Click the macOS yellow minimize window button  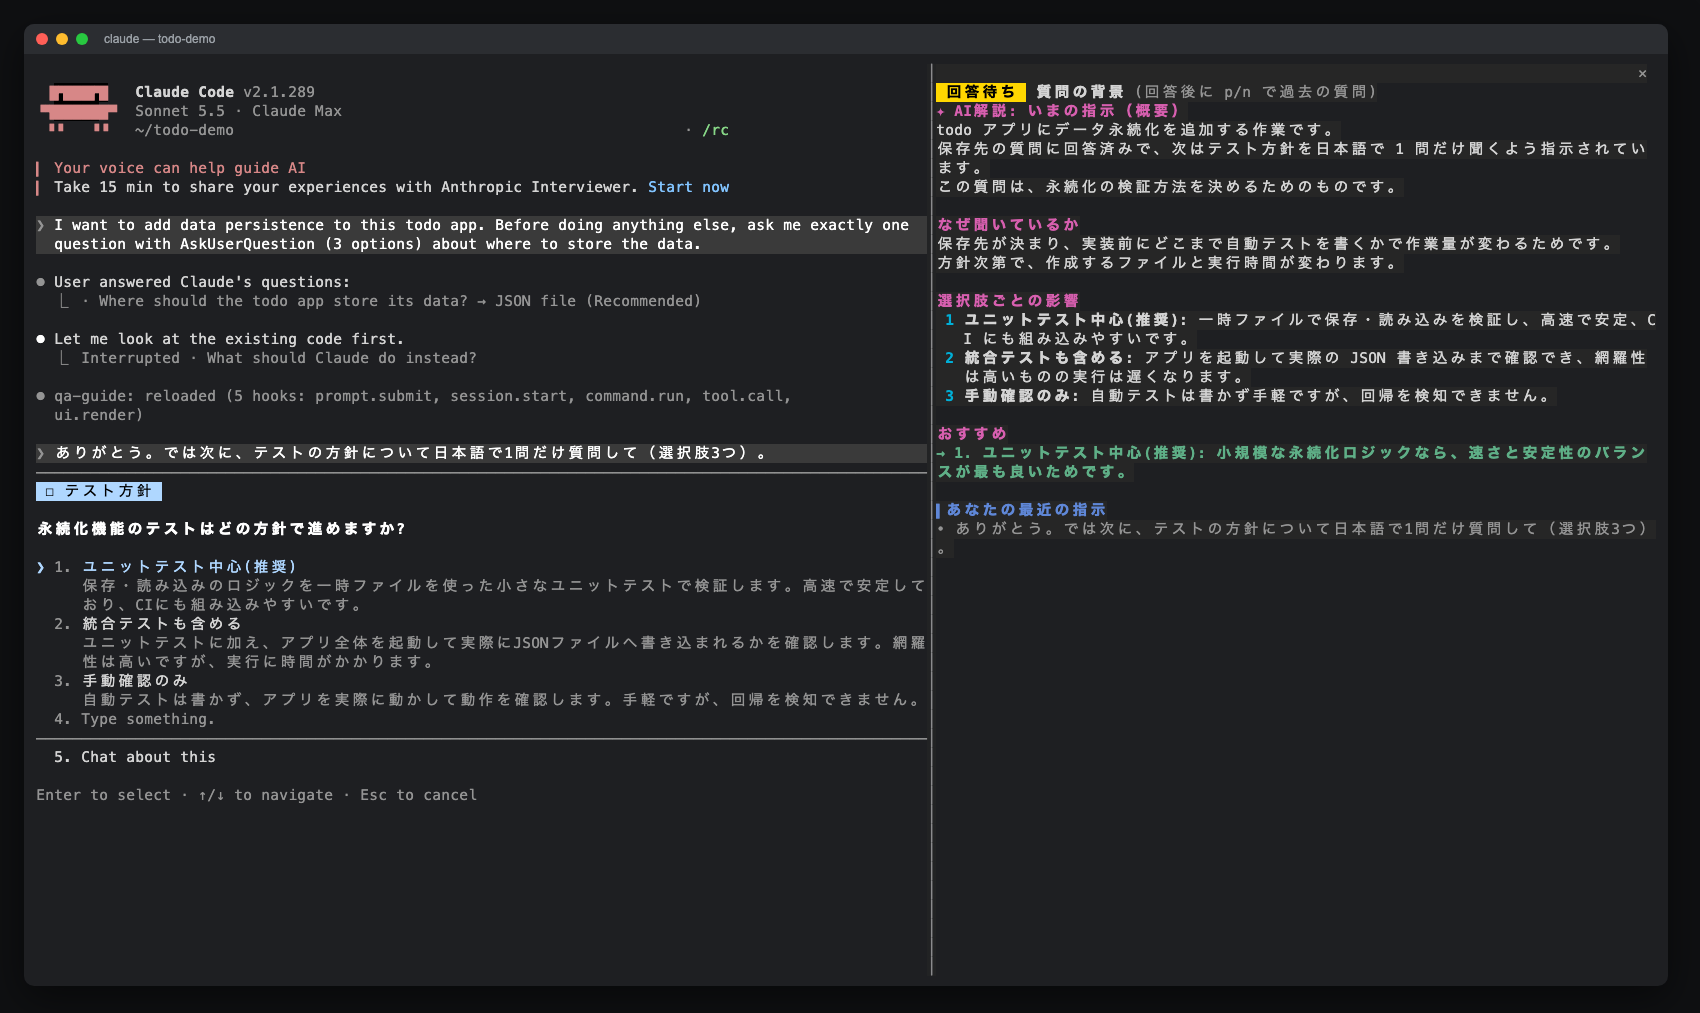coord(62,39)
